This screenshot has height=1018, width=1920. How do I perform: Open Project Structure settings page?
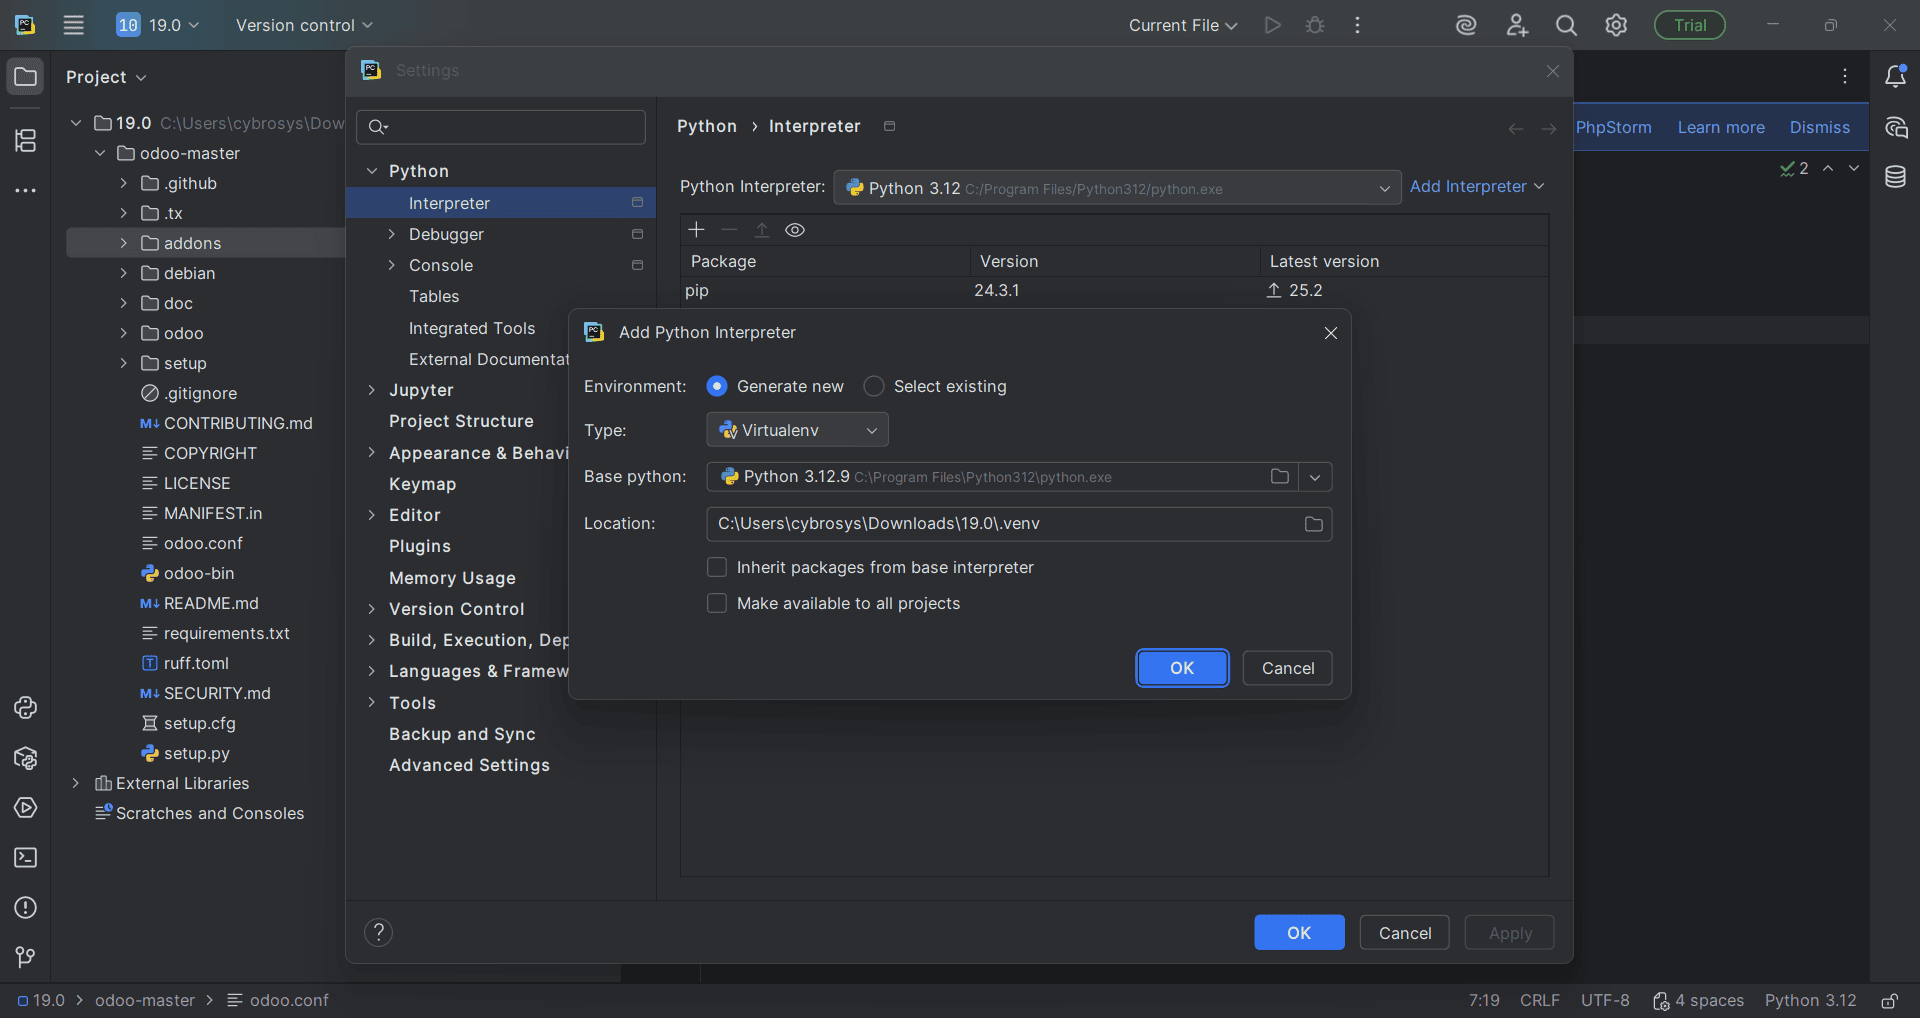[461, 421]
